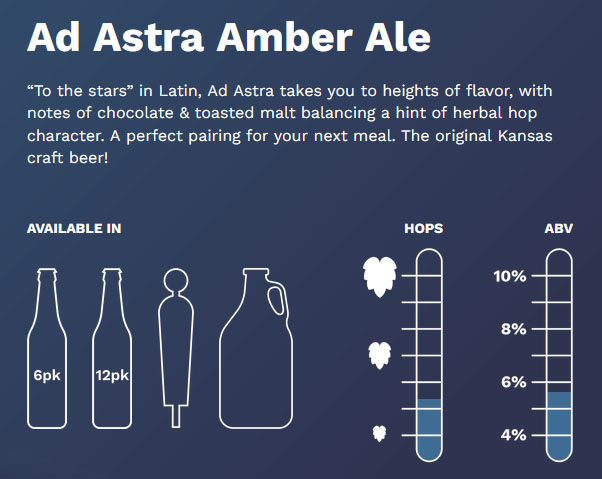Click the ABV heading

[559, 229]
